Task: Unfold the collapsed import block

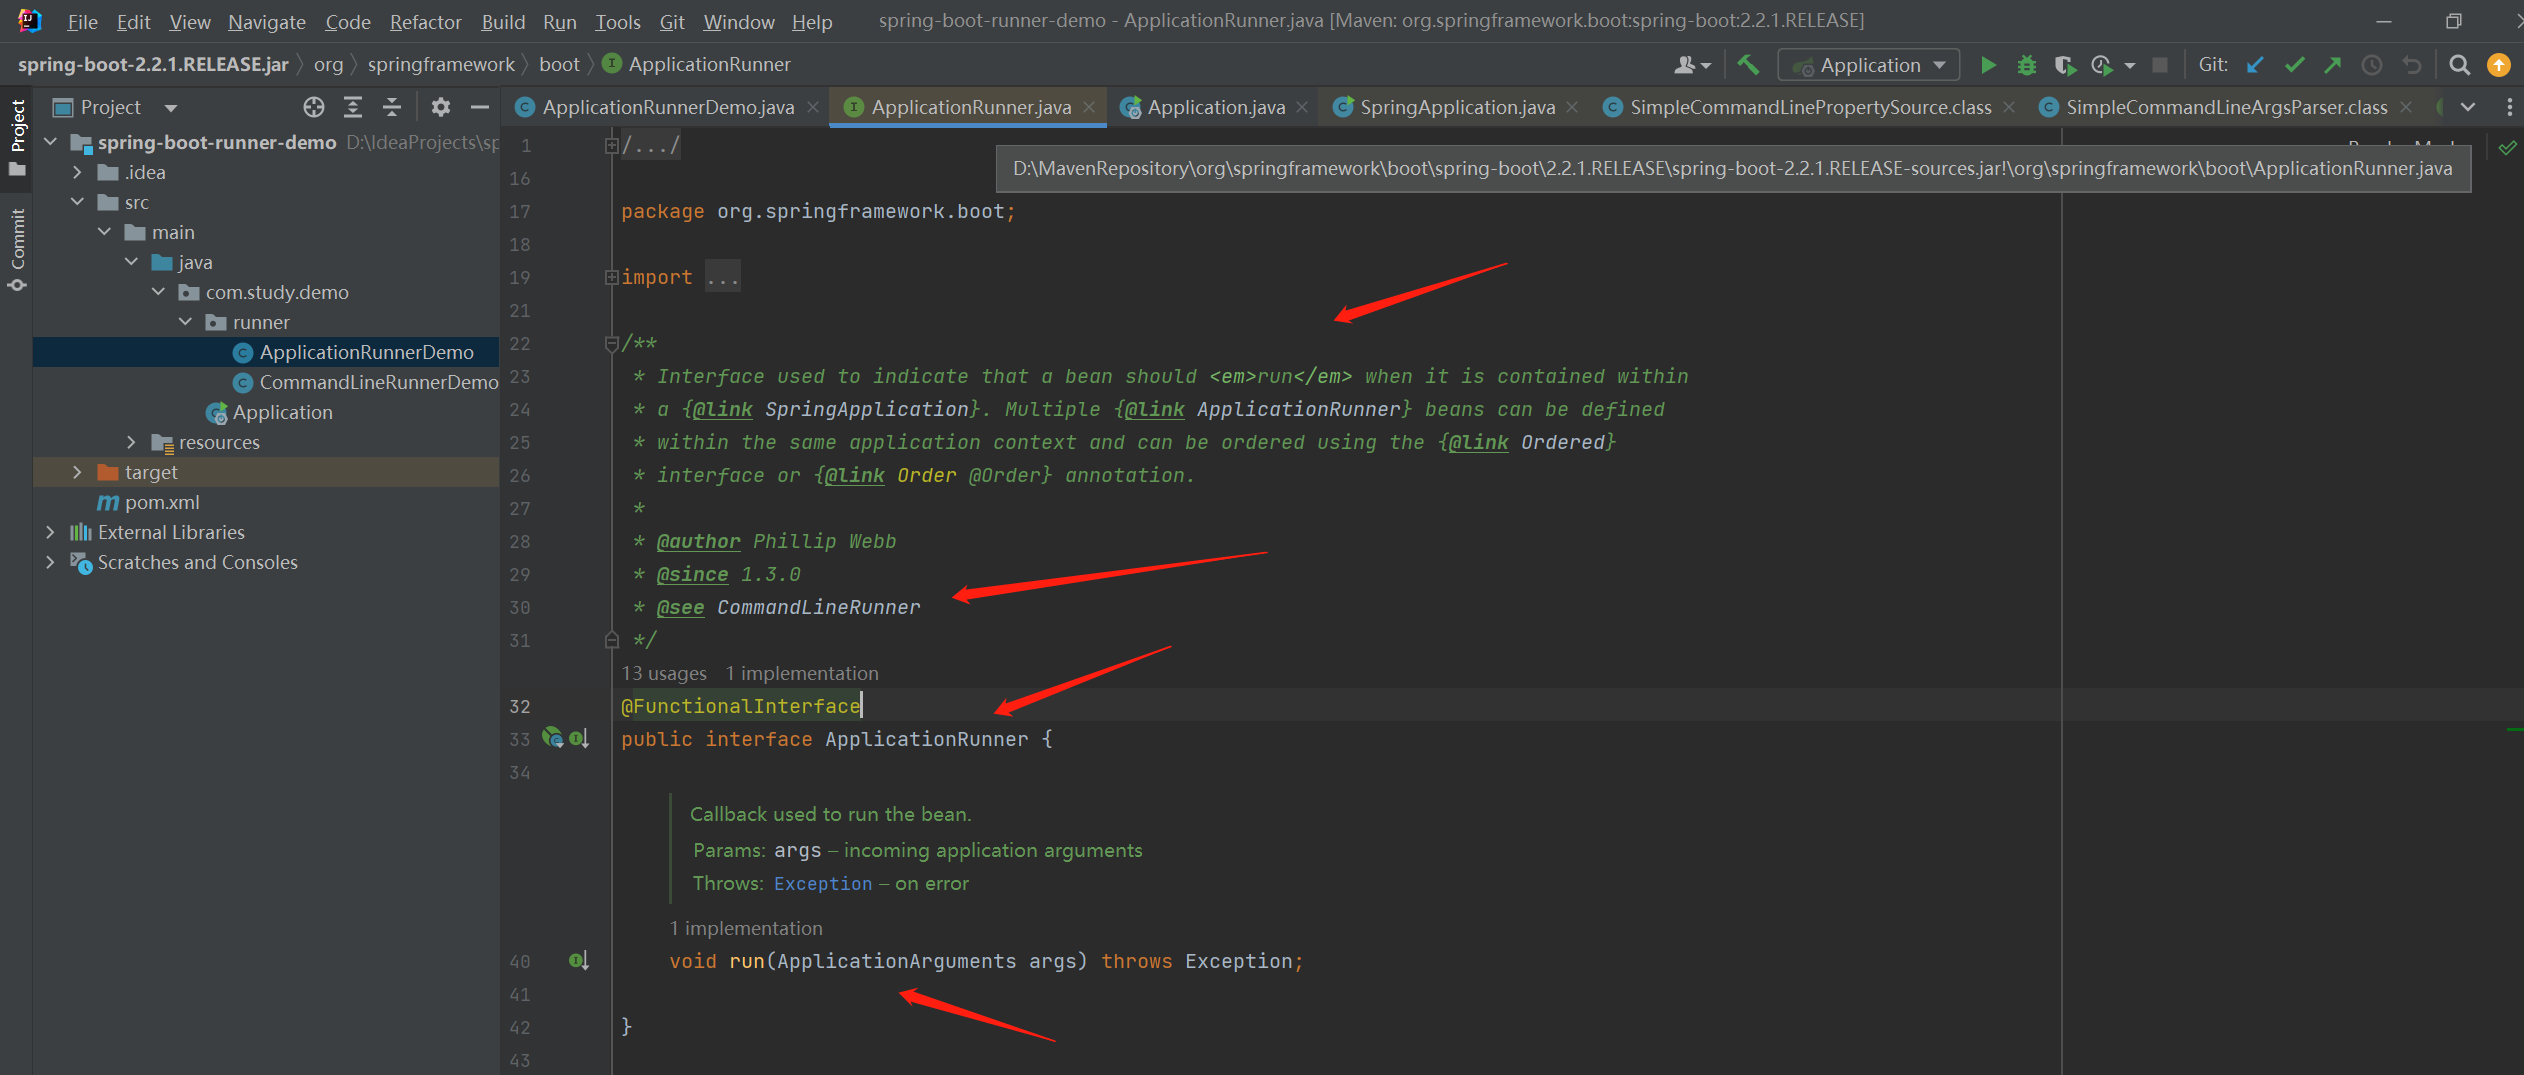Action: pyautogui.click(x=611, y=277)
